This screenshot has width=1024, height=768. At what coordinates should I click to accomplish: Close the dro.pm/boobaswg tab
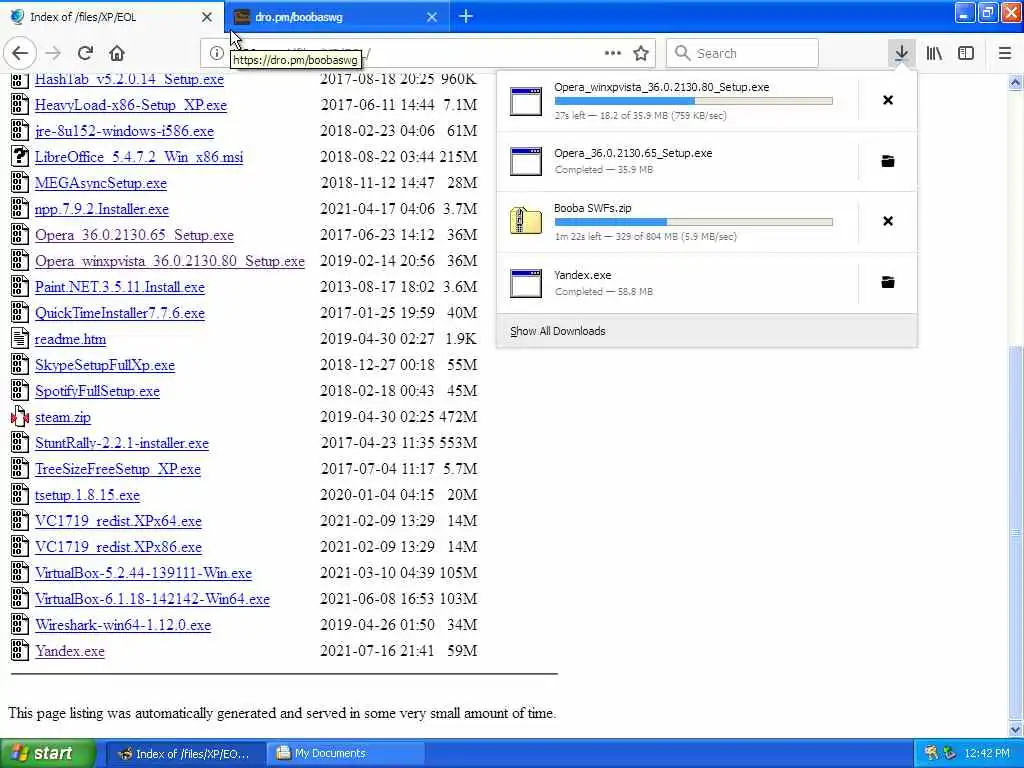click(432, 17)
